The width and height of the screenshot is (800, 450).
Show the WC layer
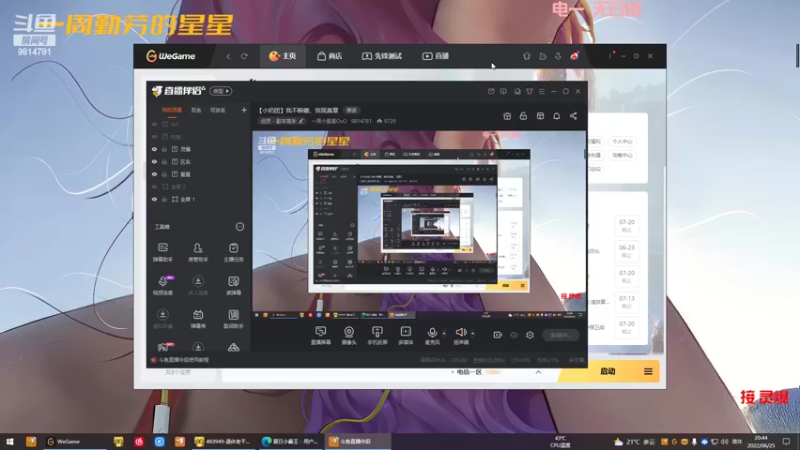(x=154, y=124)
